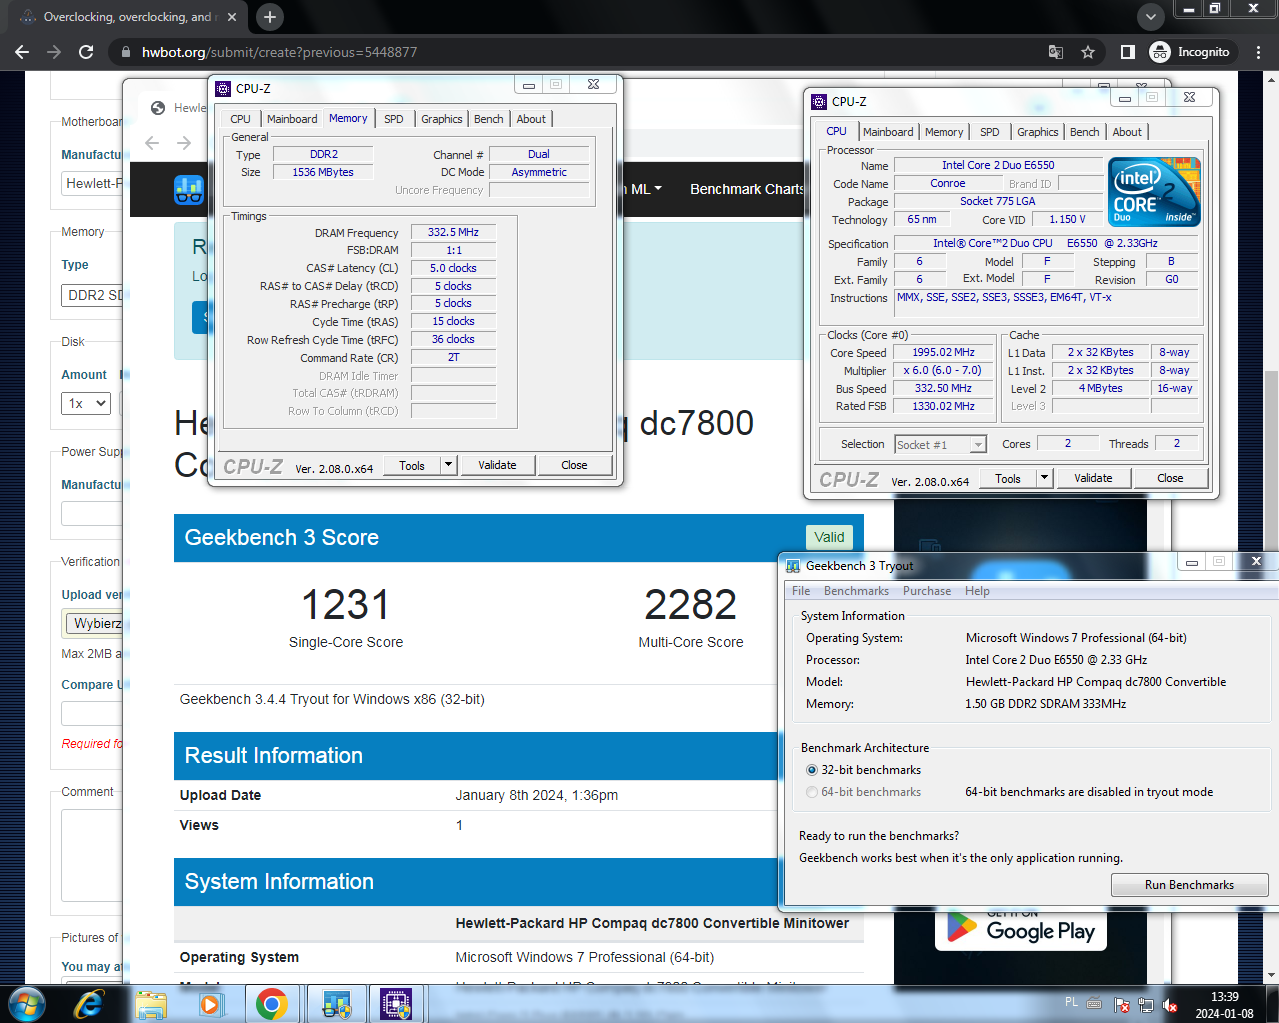Click the Comment text area
Image resolution: width=1279 pixels, height=1023 pixels.
coord(92,856)
